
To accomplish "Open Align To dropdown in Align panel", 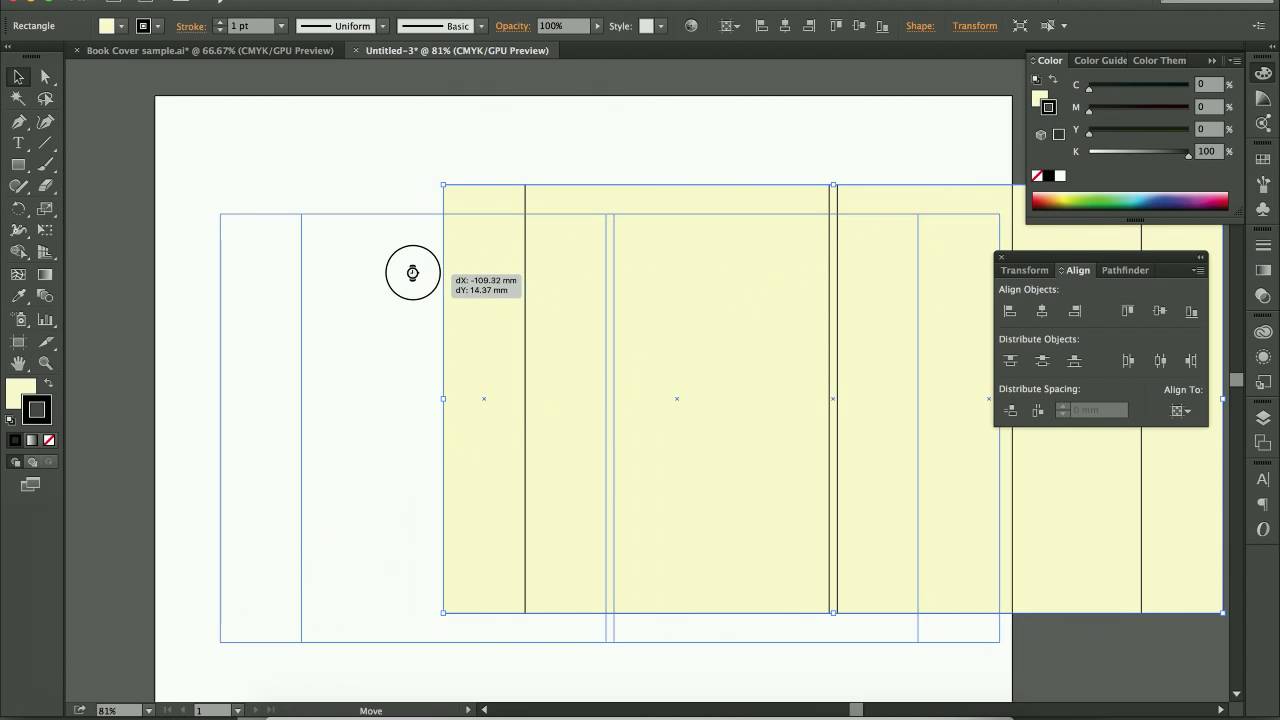I will [1181, 411].
